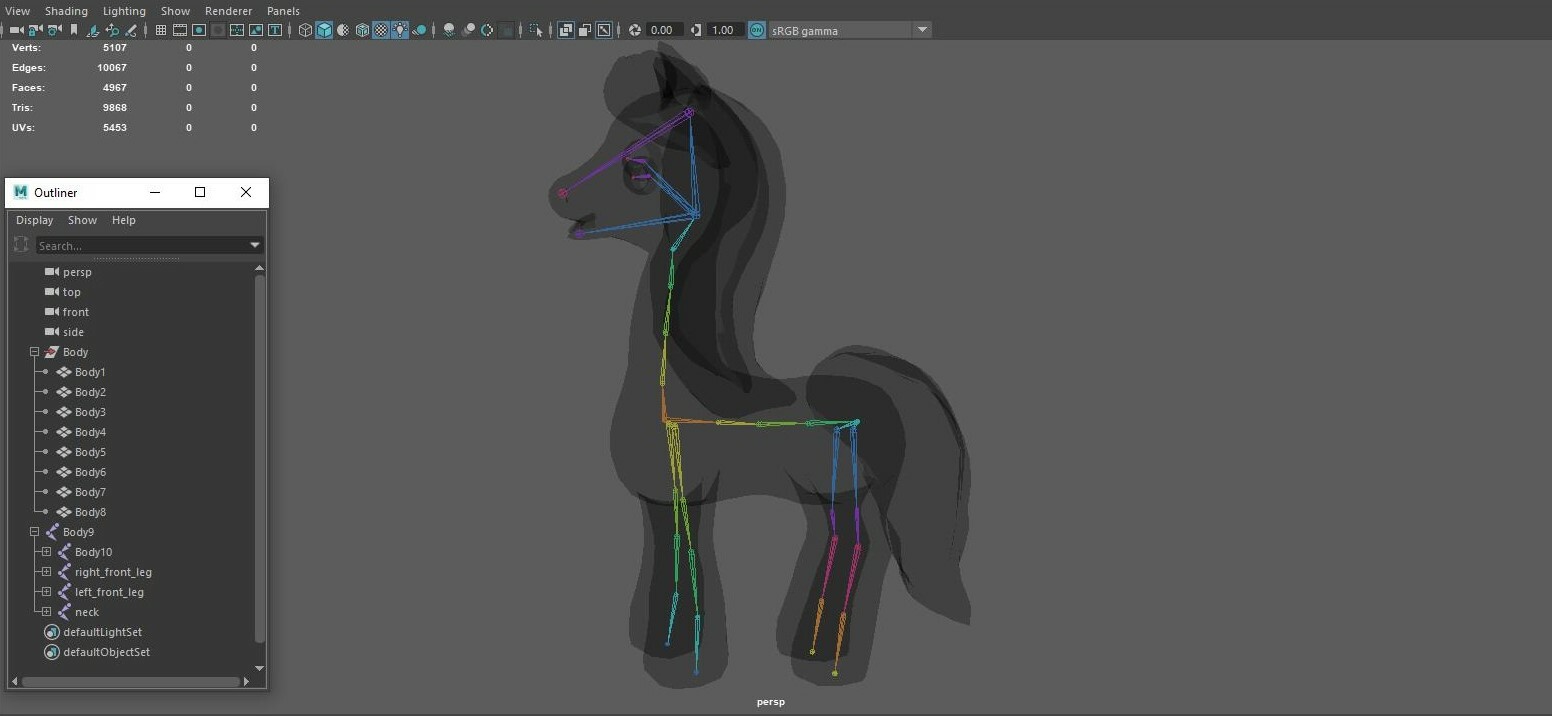Image resolution: width=1552 pixels, height=716 pixels.
Task: Enable X-Ray joints display
Action: (584, 30)
